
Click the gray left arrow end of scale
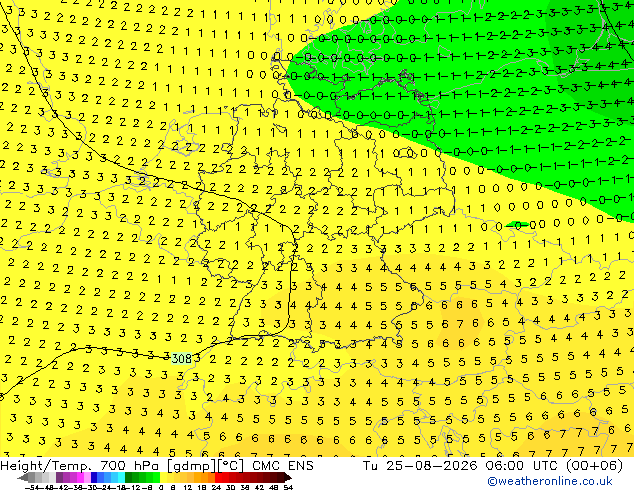click(x=23, y=477)
